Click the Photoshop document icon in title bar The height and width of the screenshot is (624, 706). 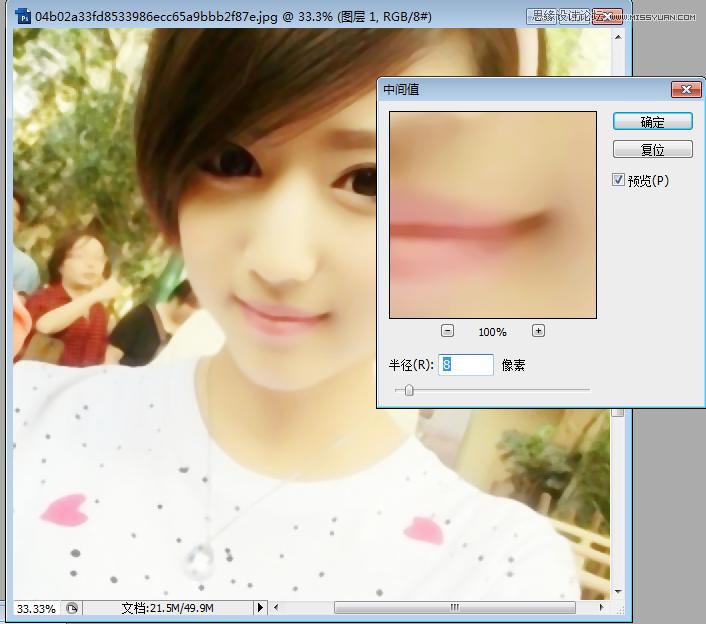(23, 17)
